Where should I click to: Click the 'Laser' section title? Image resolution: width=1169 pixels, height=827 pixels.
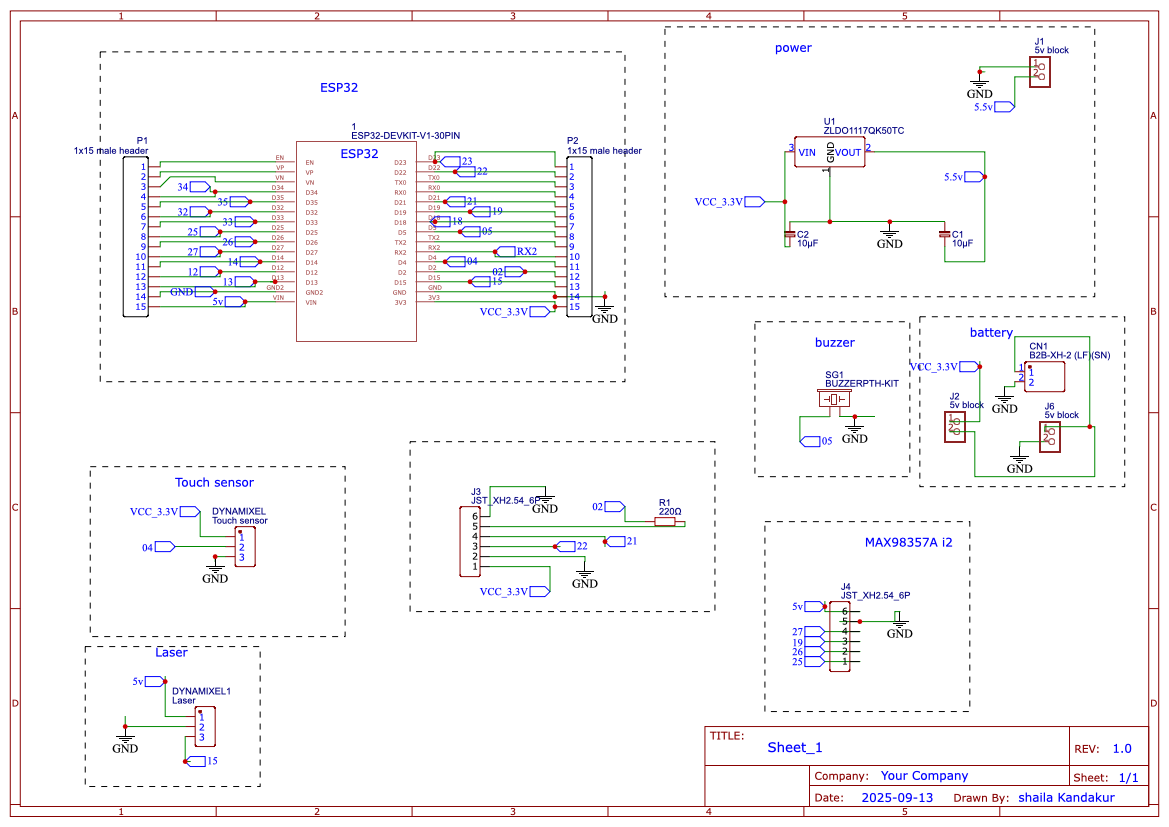(x=171, y=653)
